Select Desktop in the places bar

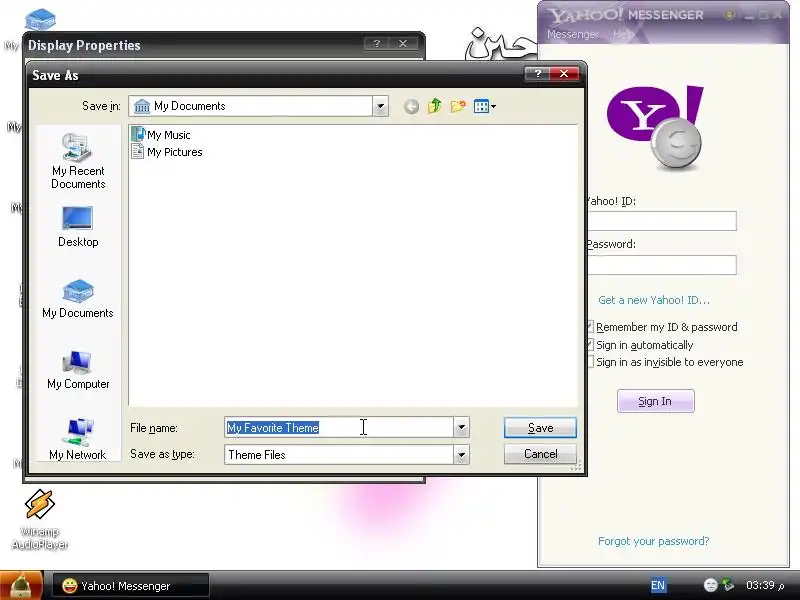pos(78,227)
